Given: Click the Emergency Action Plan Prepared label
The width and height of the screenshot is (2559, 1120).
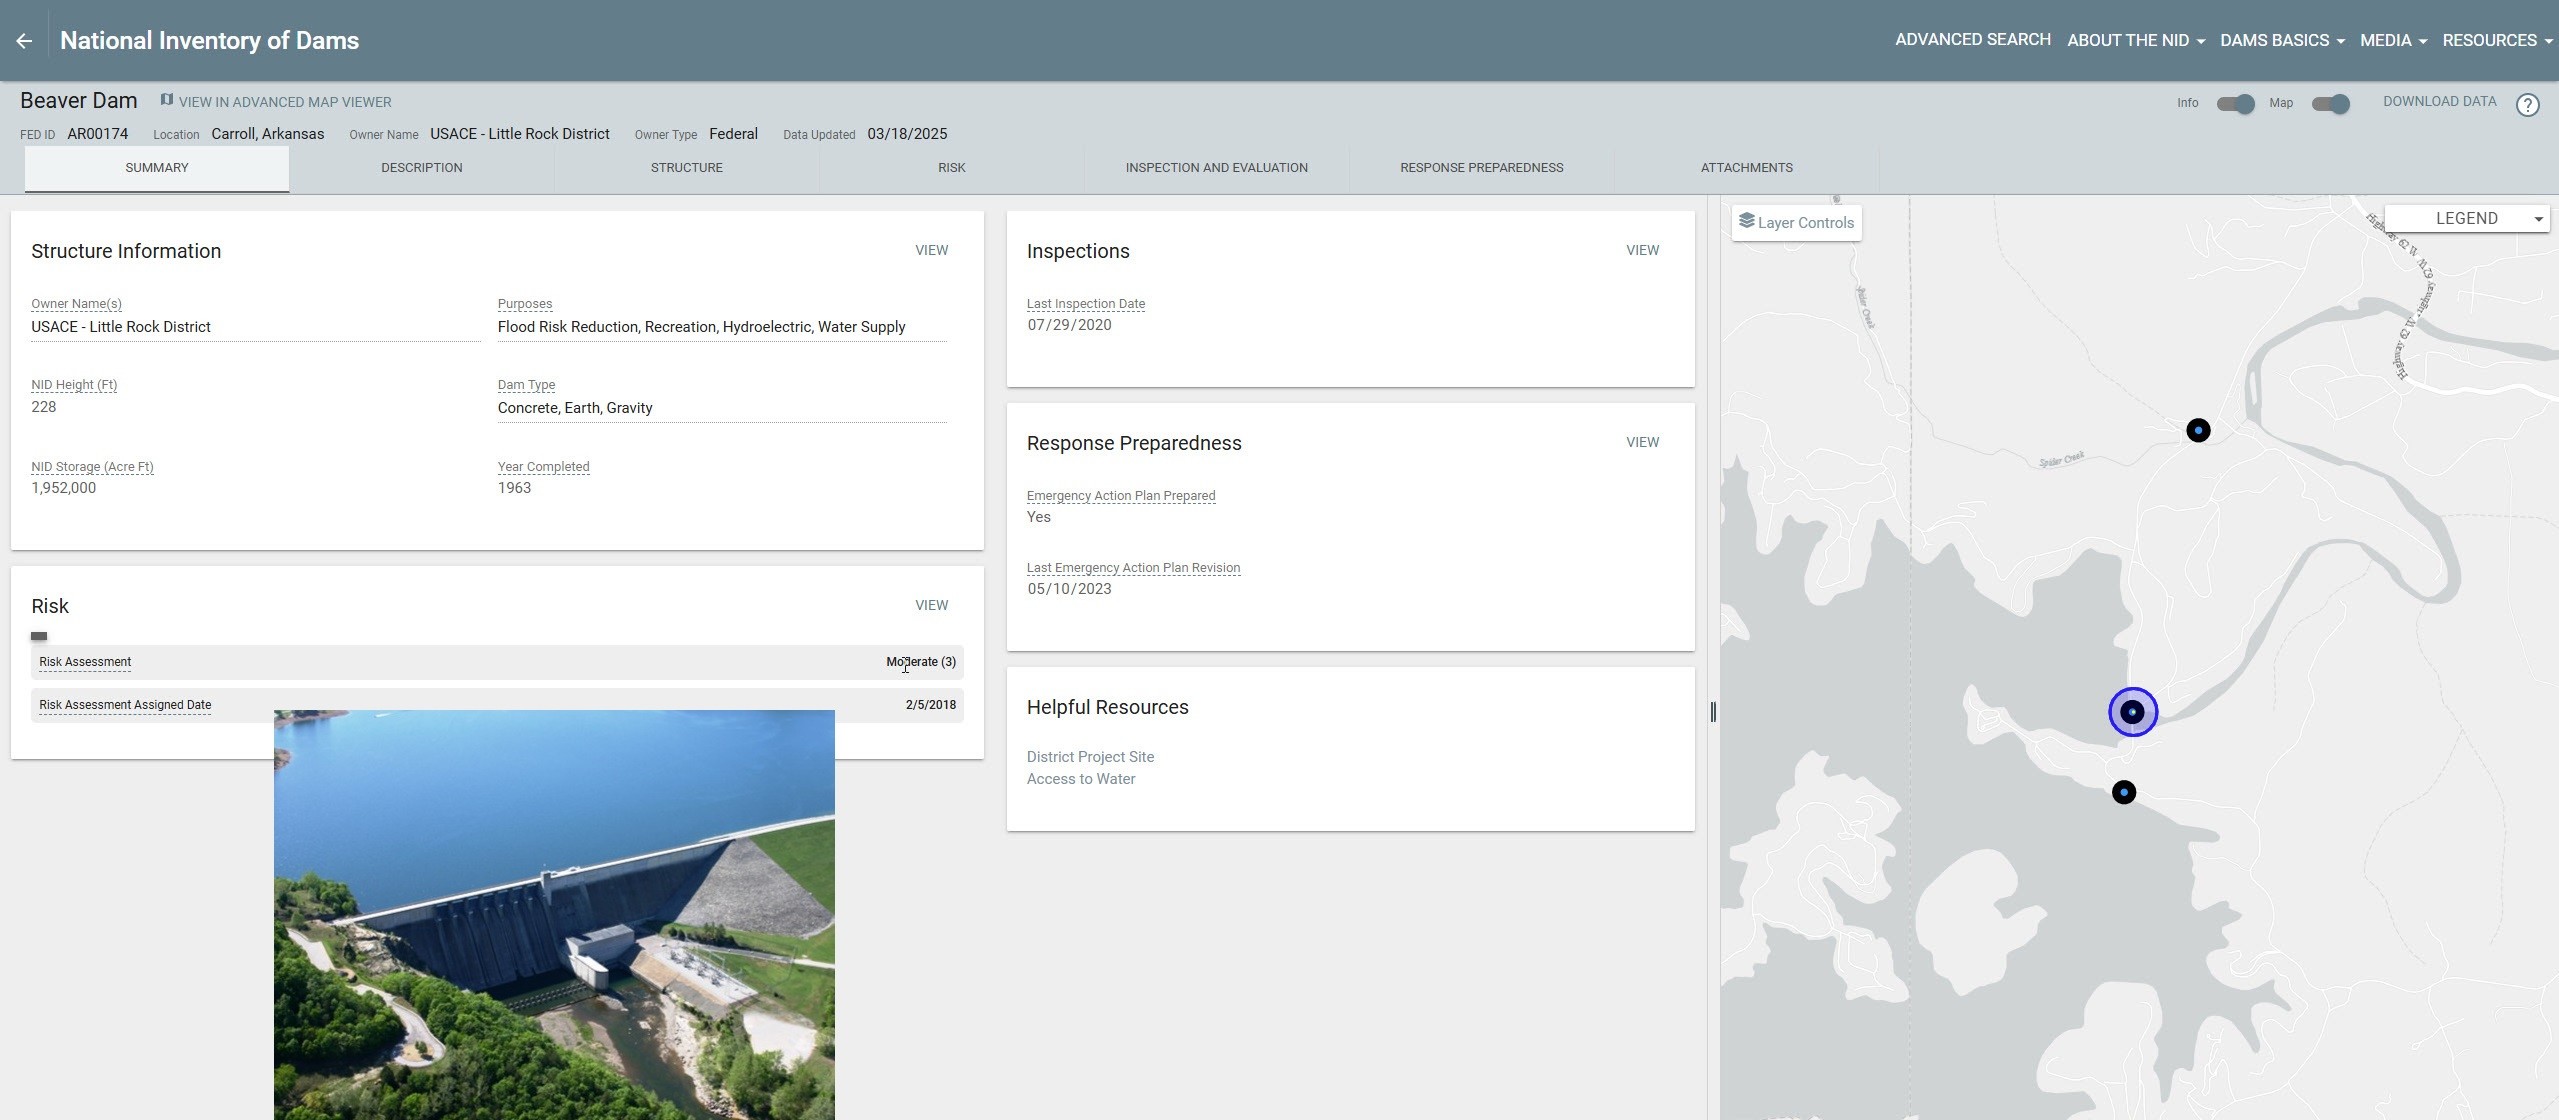Looking at the screenshot, I should click(1121, 496).
